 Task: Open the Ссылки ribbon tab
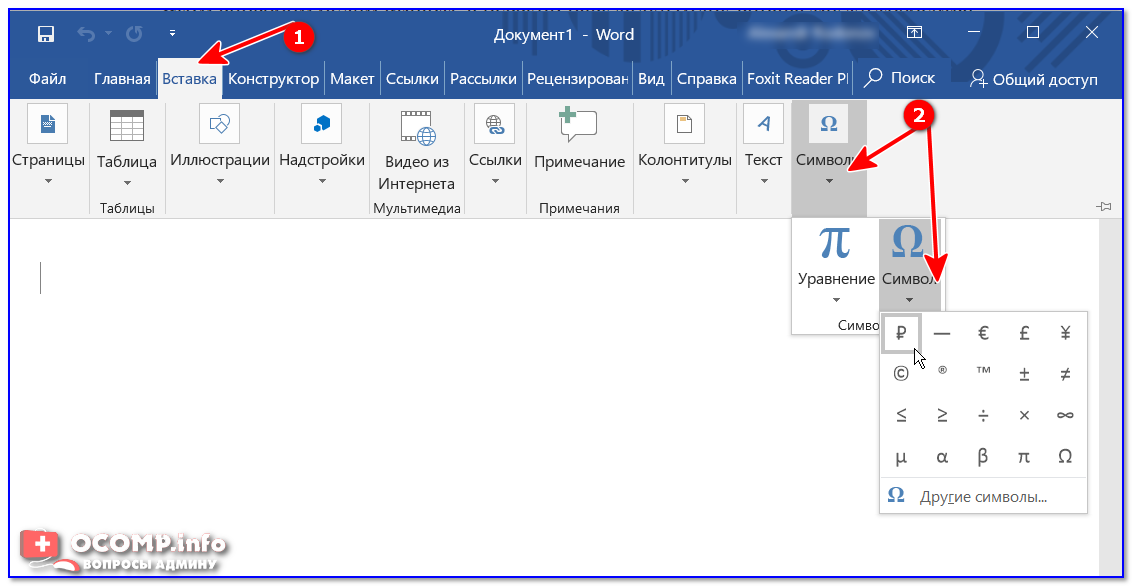[412, 79]
